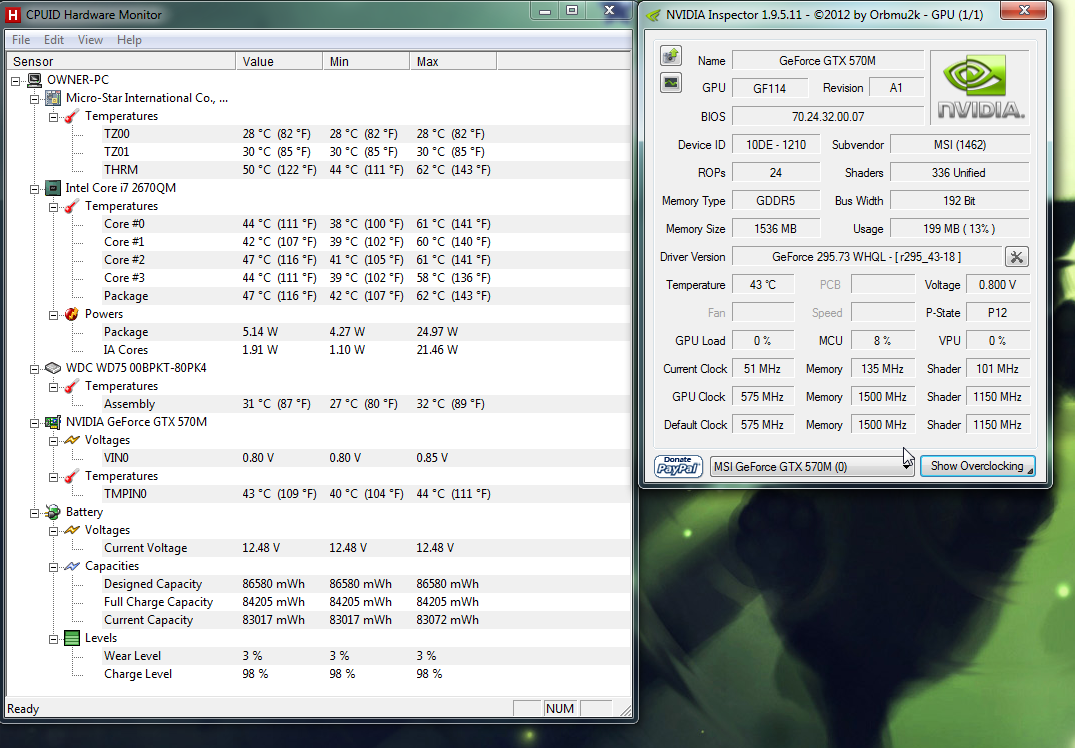Open driver profile settings wrench icon
Viewport: 1075px width, 748px height.
coord(1017,257)
